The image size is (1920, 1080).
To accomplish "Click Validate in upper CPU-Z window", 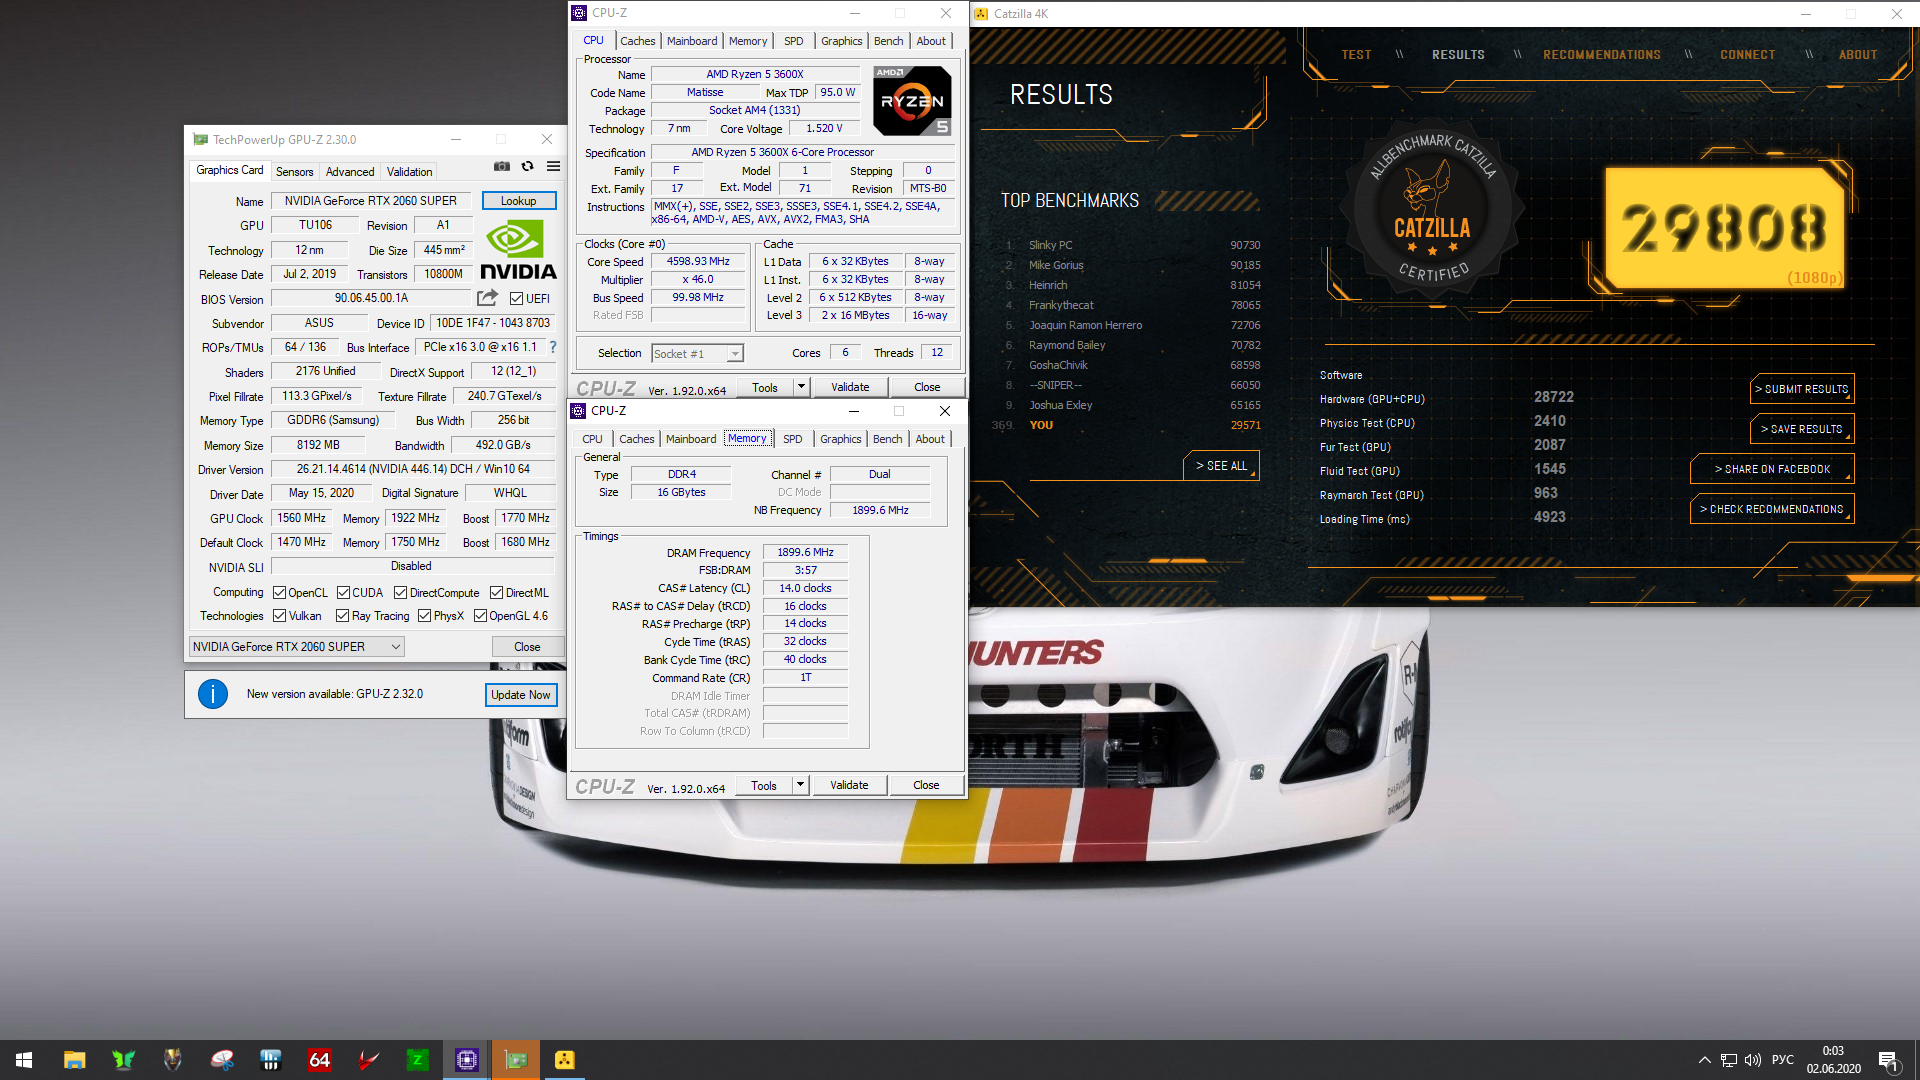I will (850, 387).
